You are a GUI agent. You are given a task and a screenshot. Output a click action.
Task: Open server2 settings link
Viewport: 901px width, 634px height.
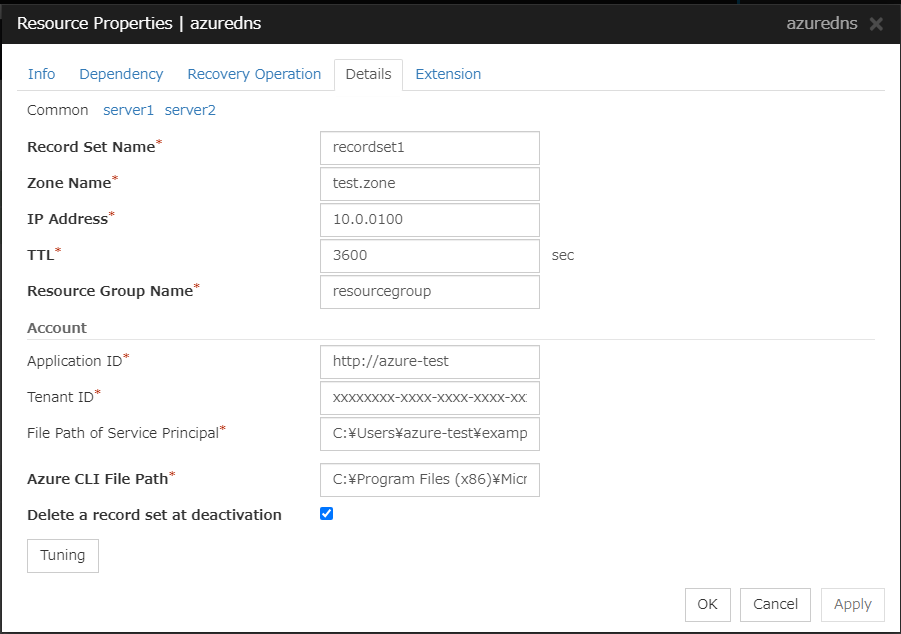(190, 110)
